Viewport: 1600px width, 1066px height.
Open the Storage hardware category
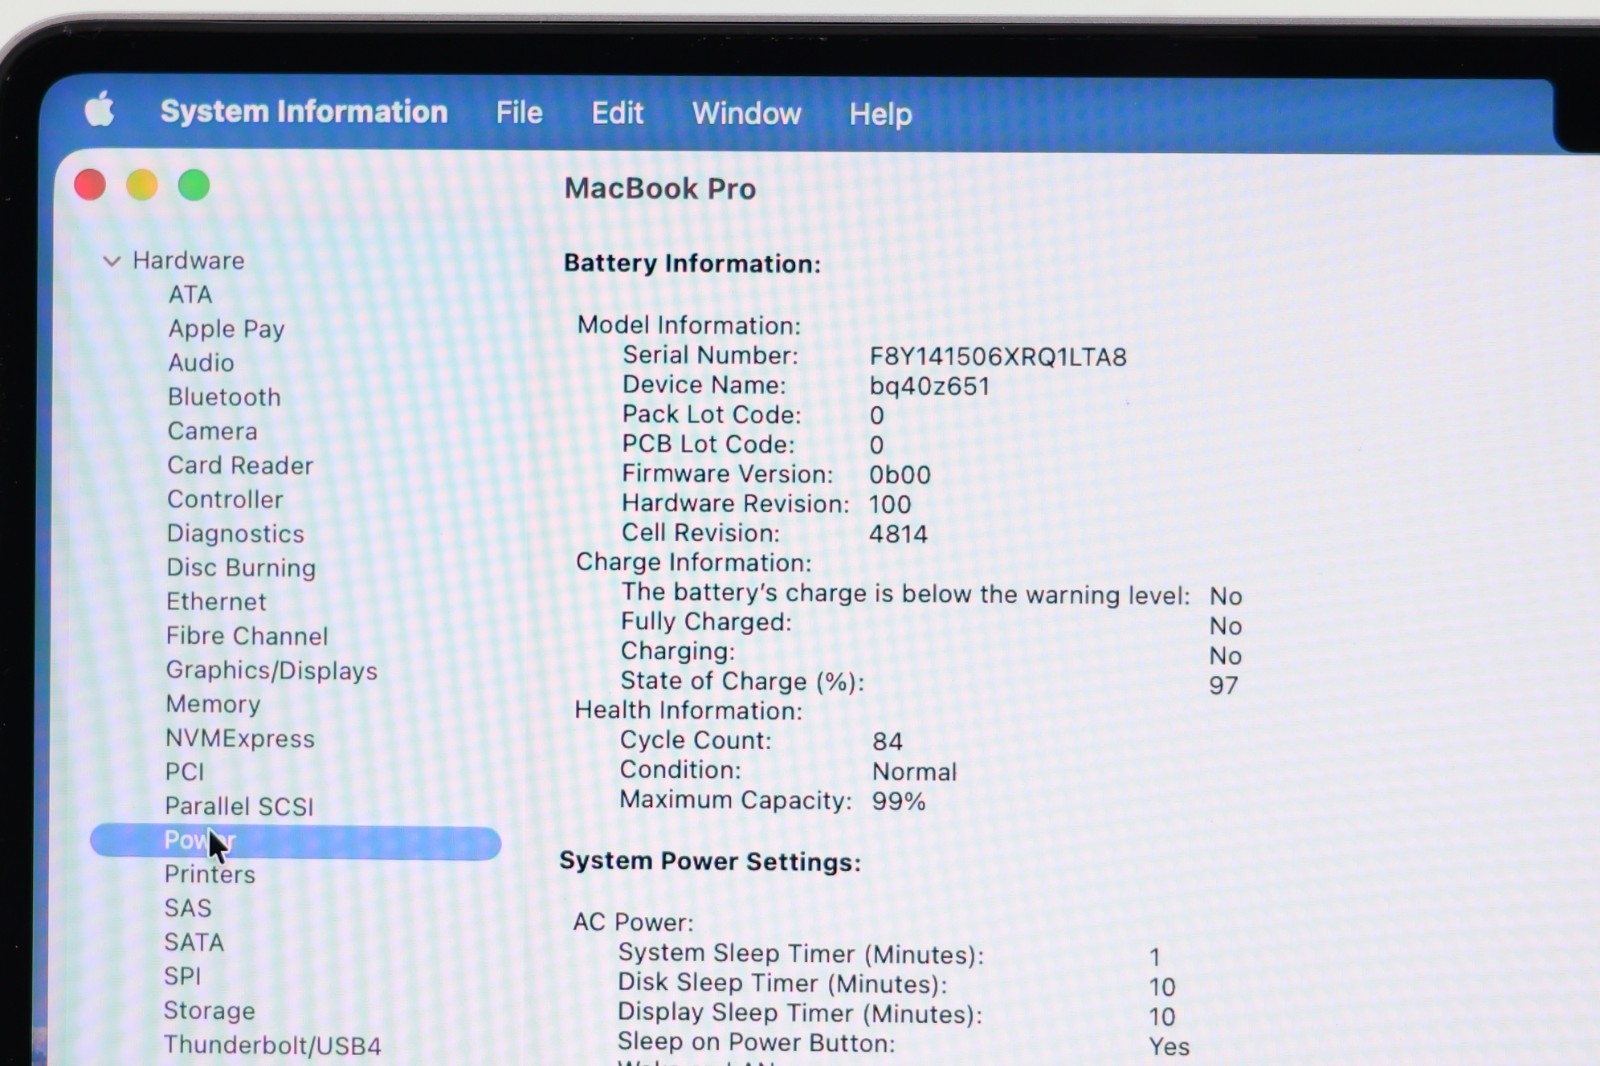[209, 1011]
